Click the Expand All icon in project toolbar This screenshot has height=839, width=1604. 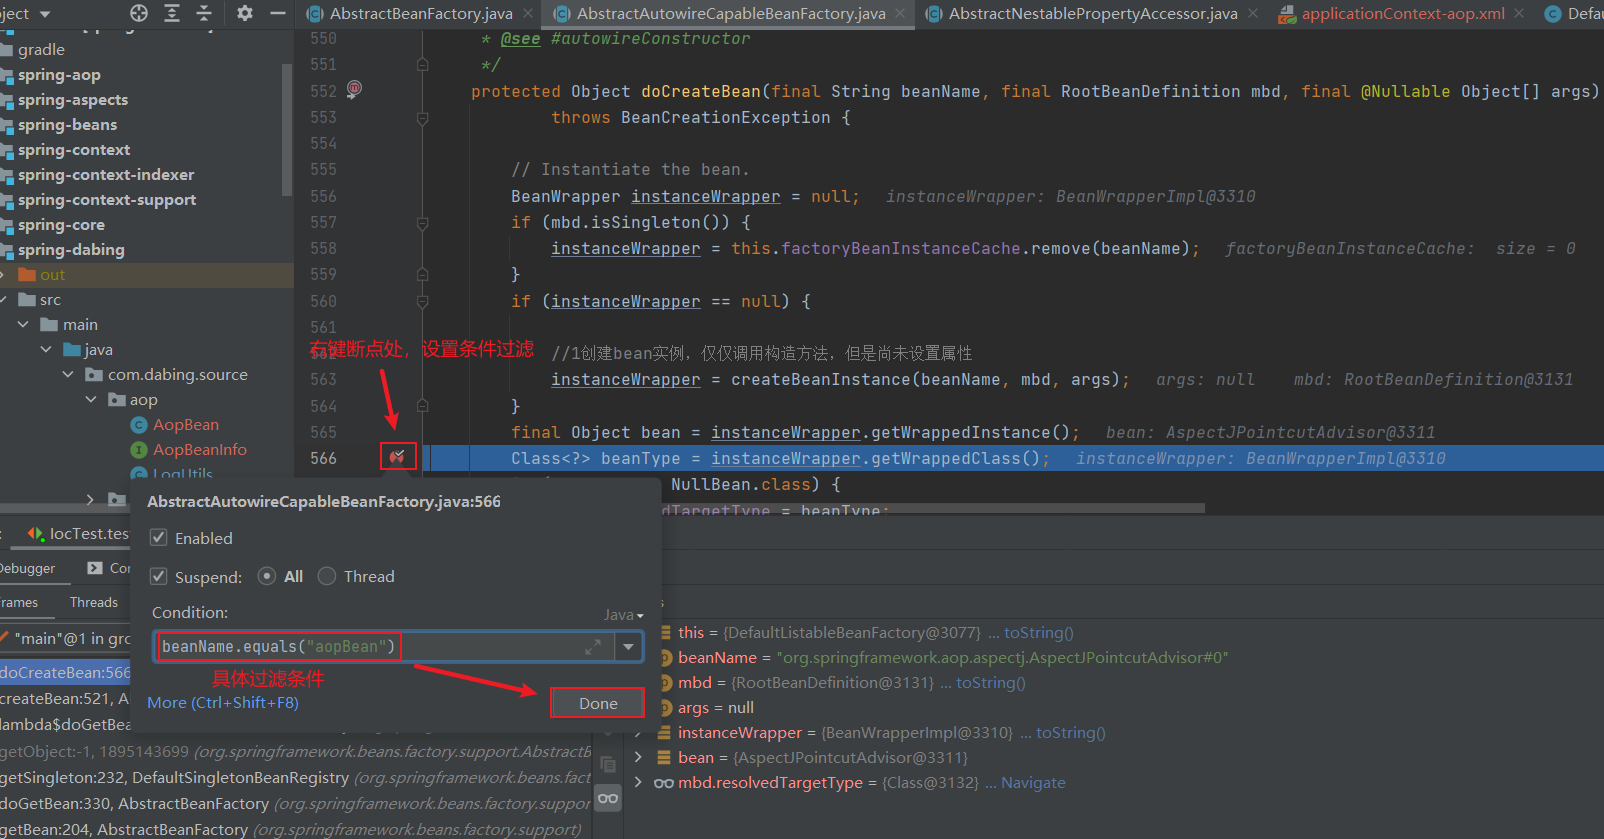tap(172, 13)
